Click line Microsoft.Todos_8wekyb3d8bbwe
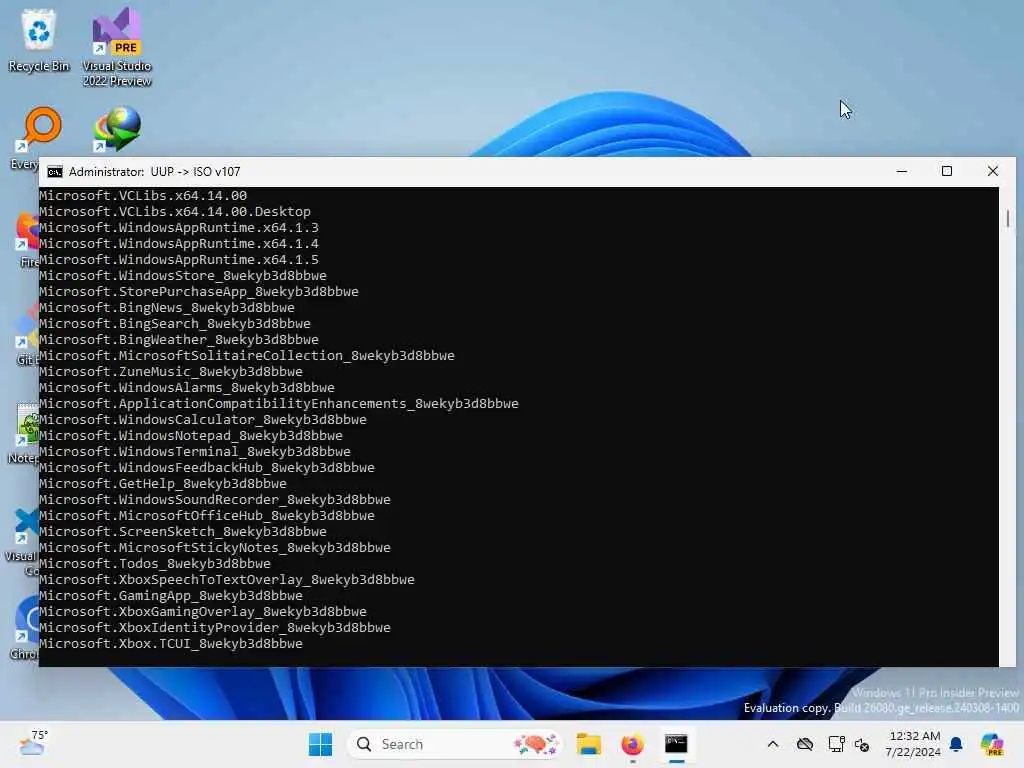Image resolution: width=1024 pixels, height=768 pixels. tap(155, 564)
